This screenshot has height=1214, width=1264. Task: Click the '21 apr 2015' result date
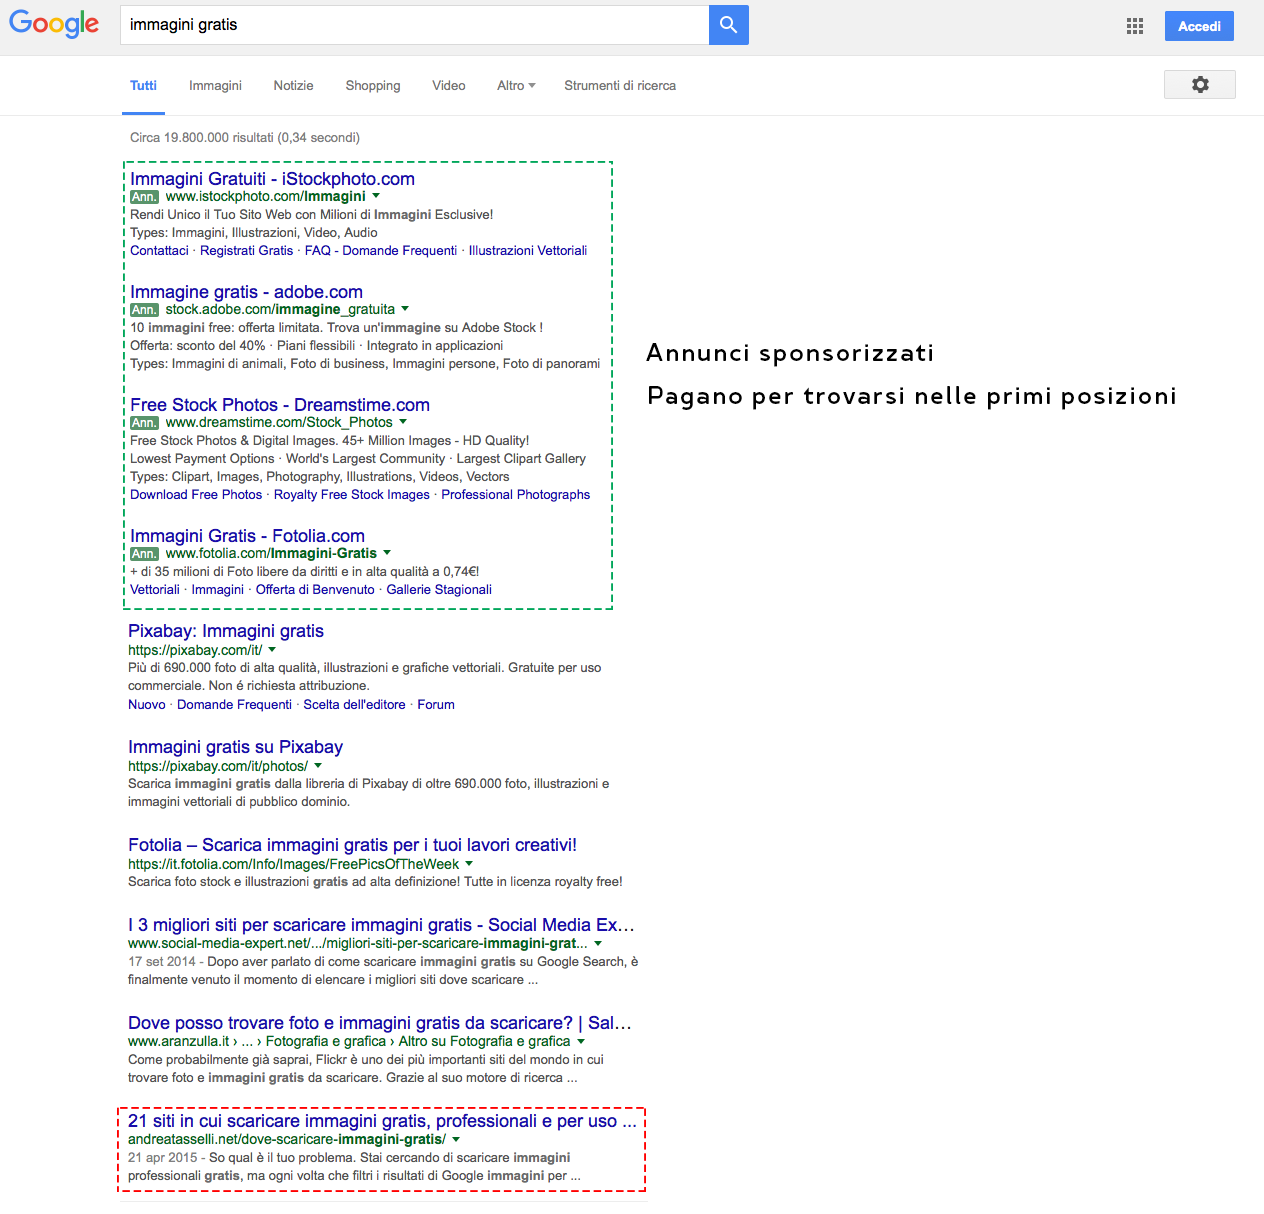click(163, 1158)
